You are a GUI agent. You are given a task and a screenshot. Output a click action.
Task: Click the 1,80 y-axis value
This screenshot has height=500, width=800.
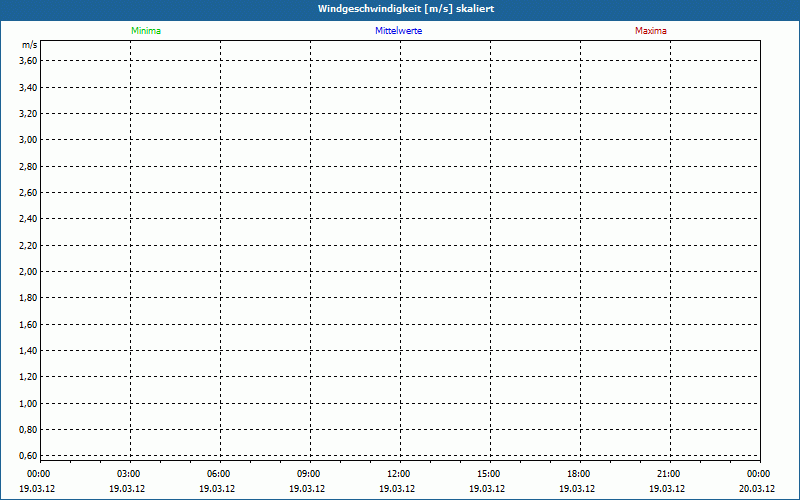point(28,298)
